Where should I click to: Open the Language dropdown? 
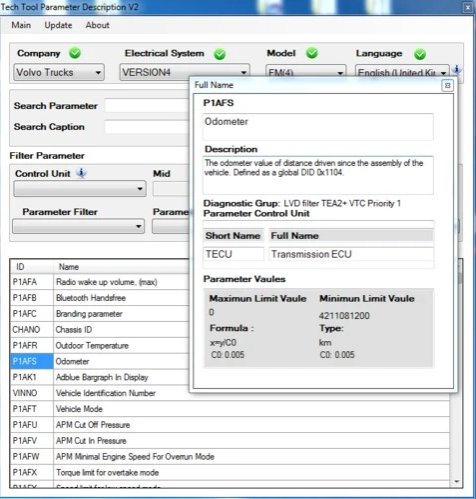pyautogui.click(x=402, y=72)
